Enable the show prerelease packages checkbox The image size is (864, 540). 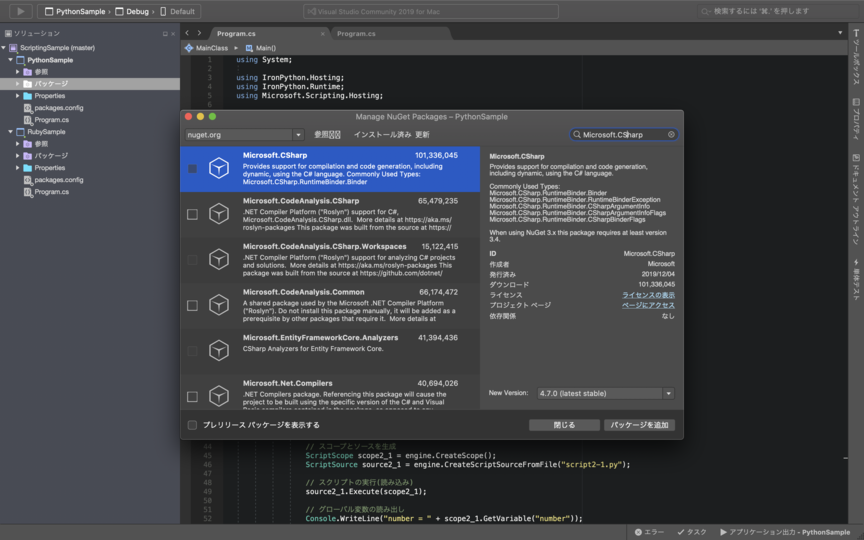[x=192, y=425]
